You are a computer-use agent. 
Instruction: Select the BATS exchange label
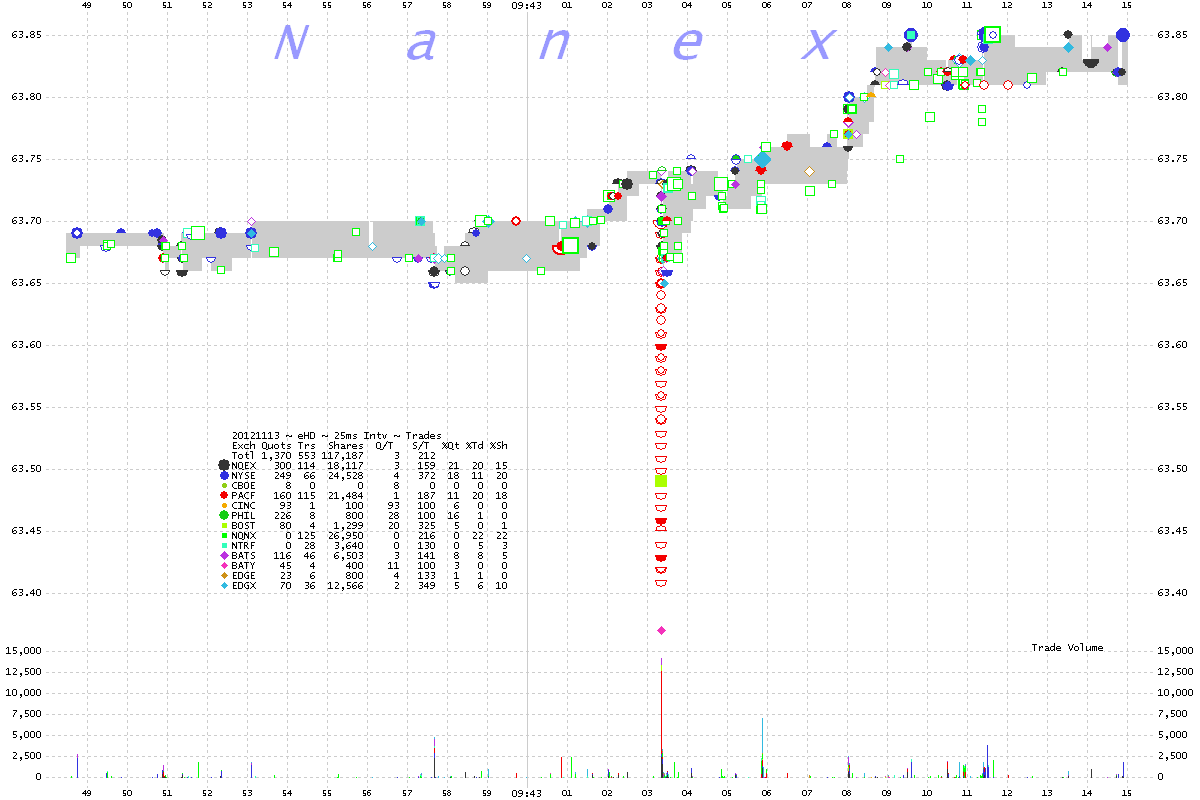(x=243, y=555)
